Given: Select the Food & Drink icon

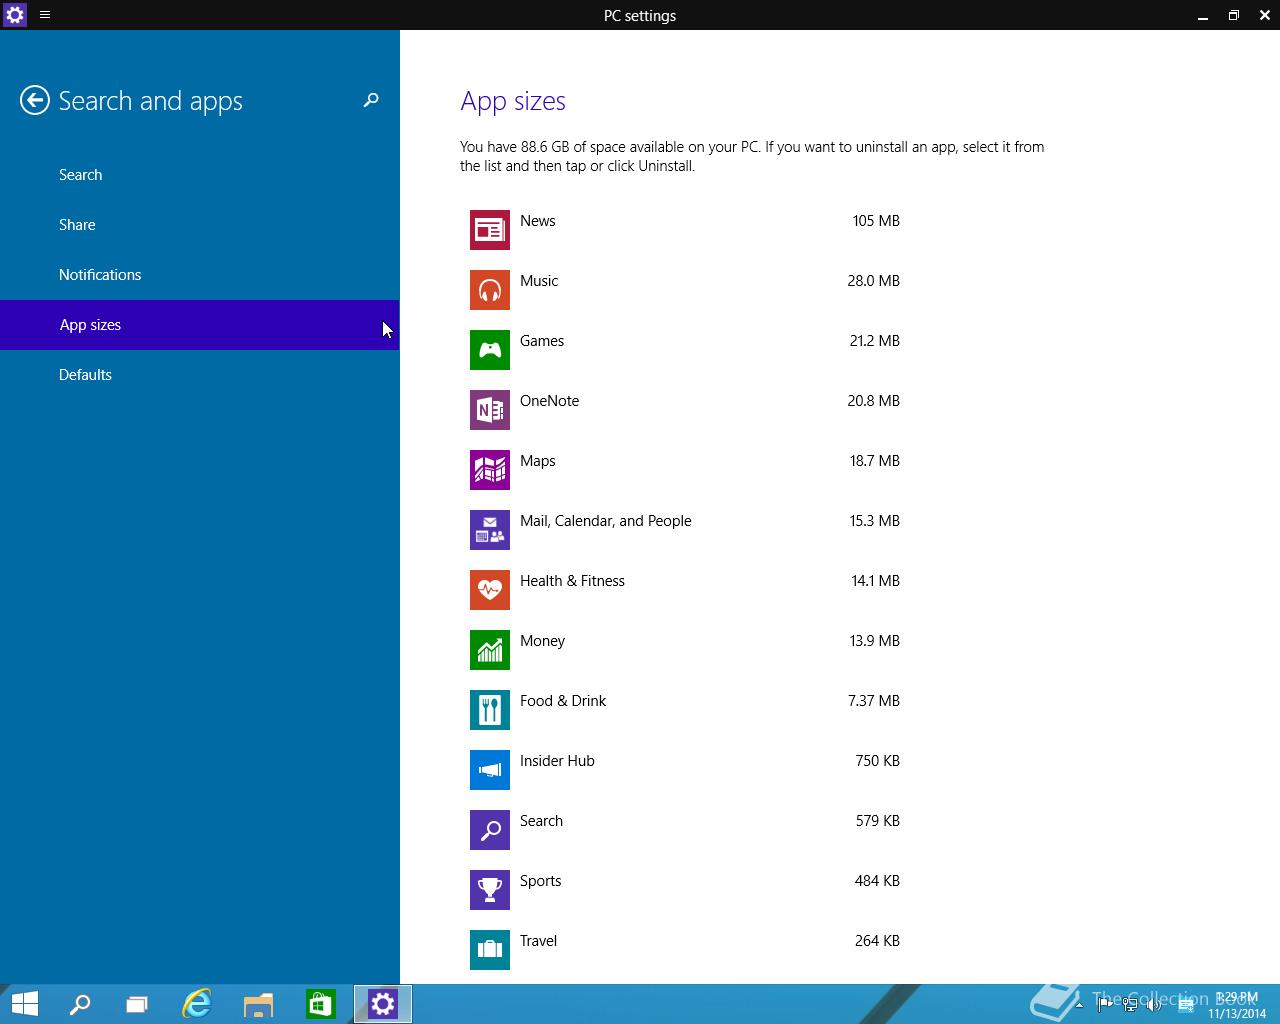Looking at the screenshot, I should 490,710.
